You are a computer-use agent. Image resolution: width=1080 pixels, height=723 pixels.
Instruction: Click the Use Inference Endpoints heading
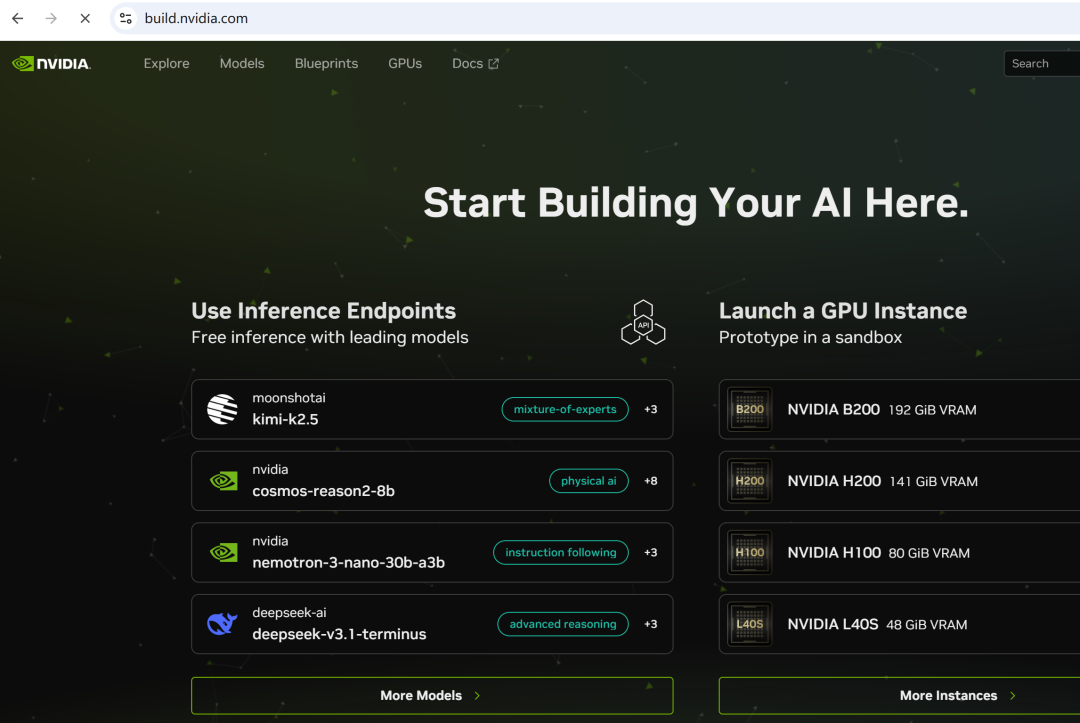[324, 311]
